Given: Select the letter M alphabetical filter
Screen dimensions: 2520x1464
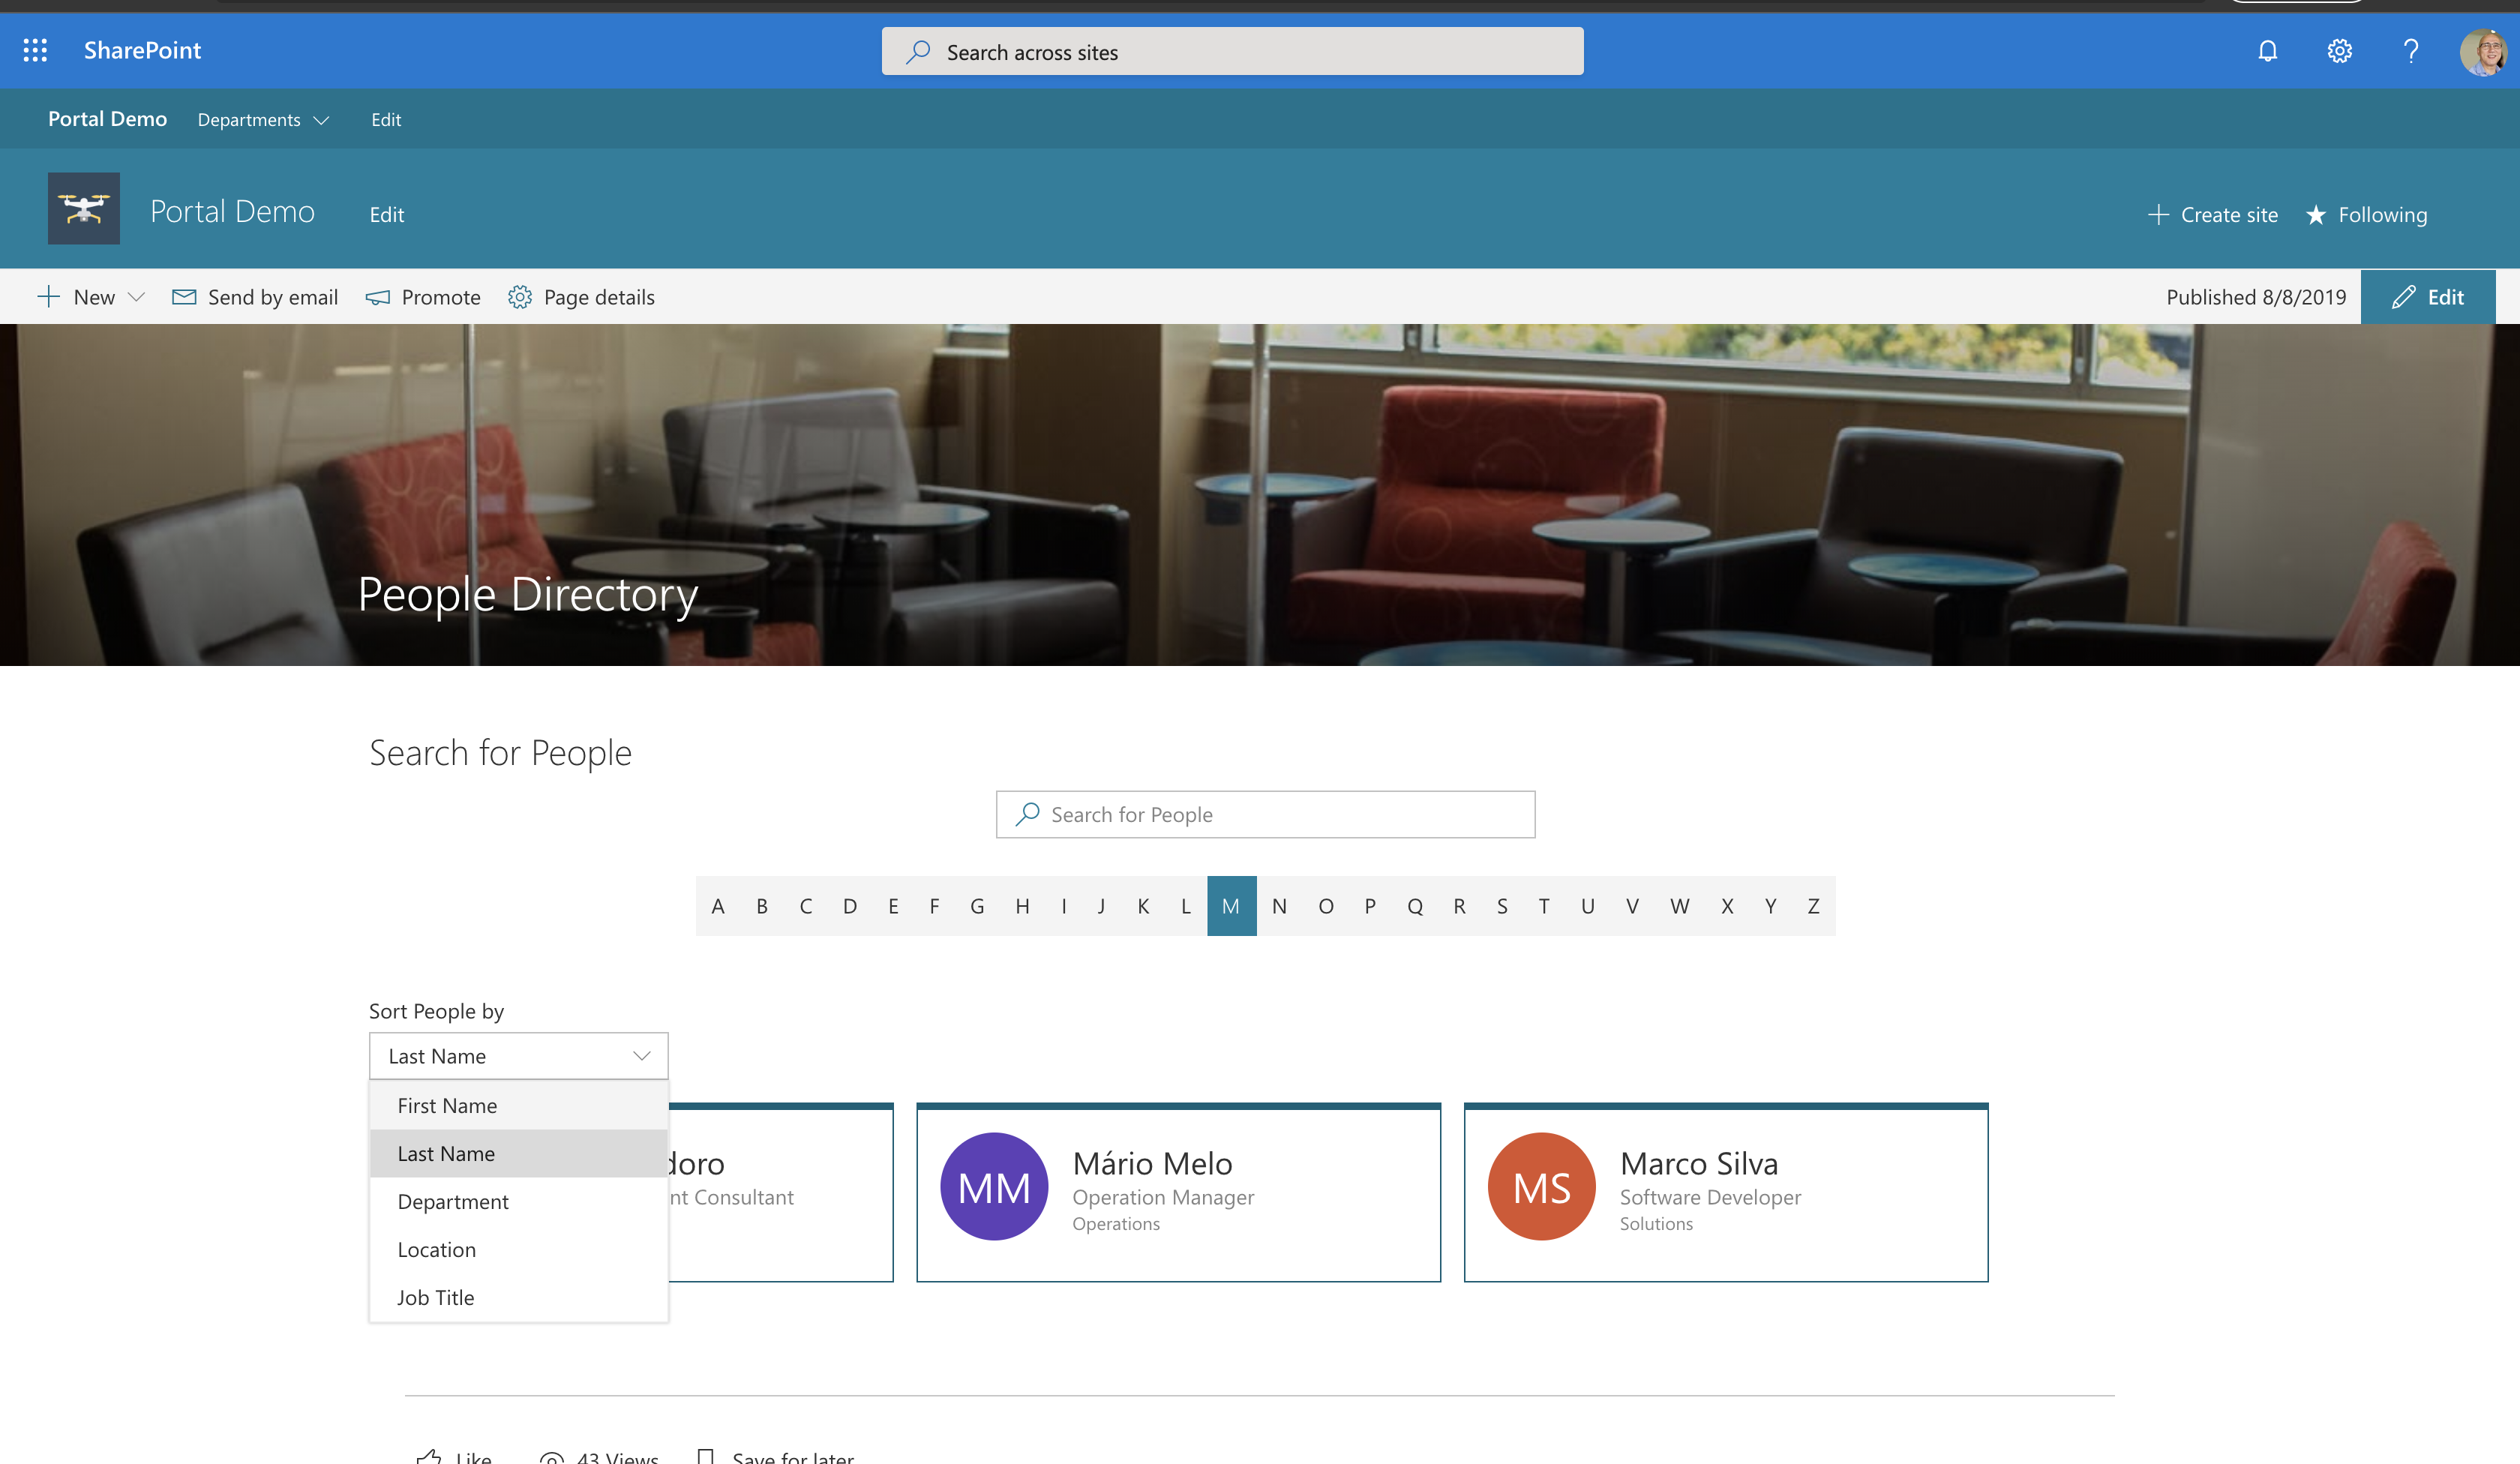Looking at the screenshot, I should point(1230,904).
